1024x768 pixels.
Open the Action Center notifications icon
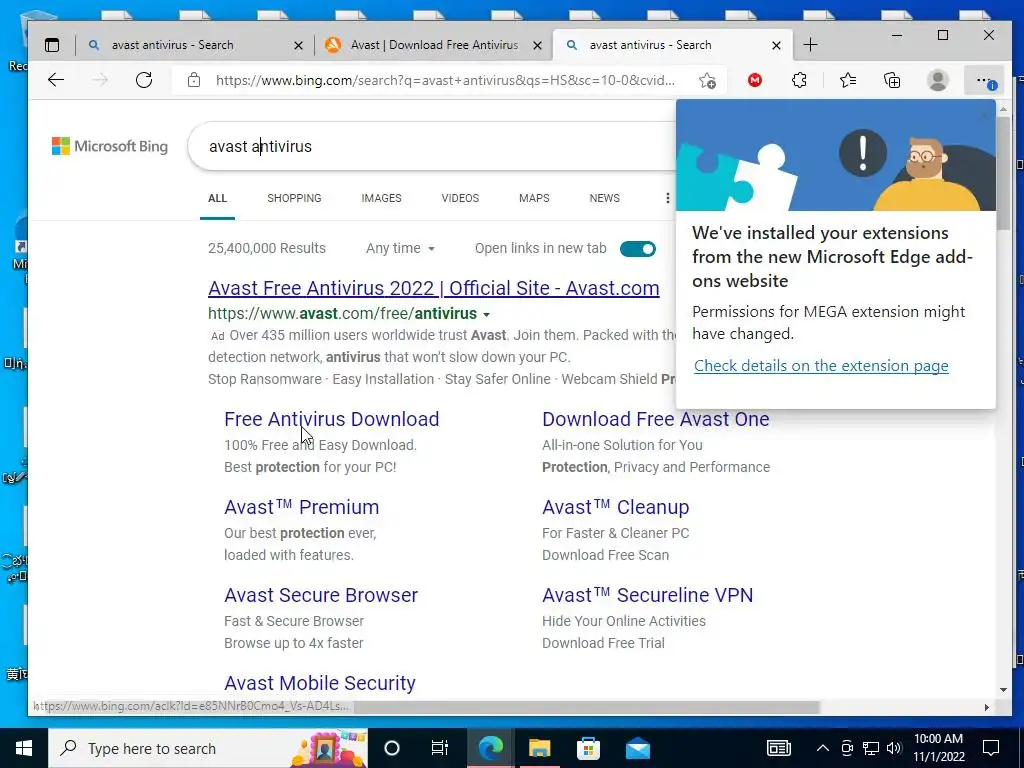991,748
